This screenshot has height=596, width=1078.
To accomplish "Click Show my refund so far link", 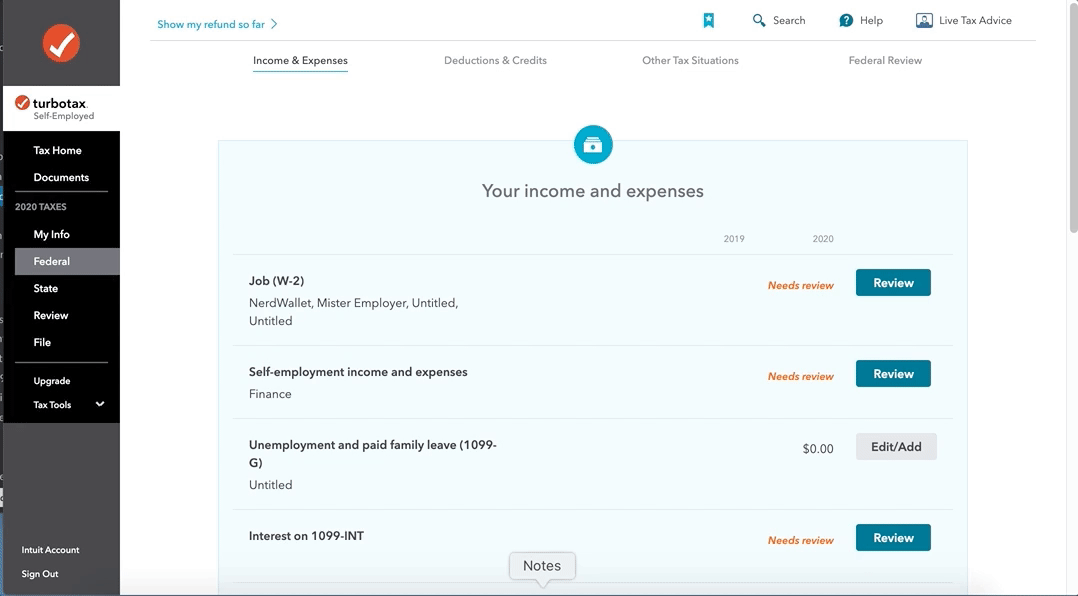I will click(x=210, y=24).
